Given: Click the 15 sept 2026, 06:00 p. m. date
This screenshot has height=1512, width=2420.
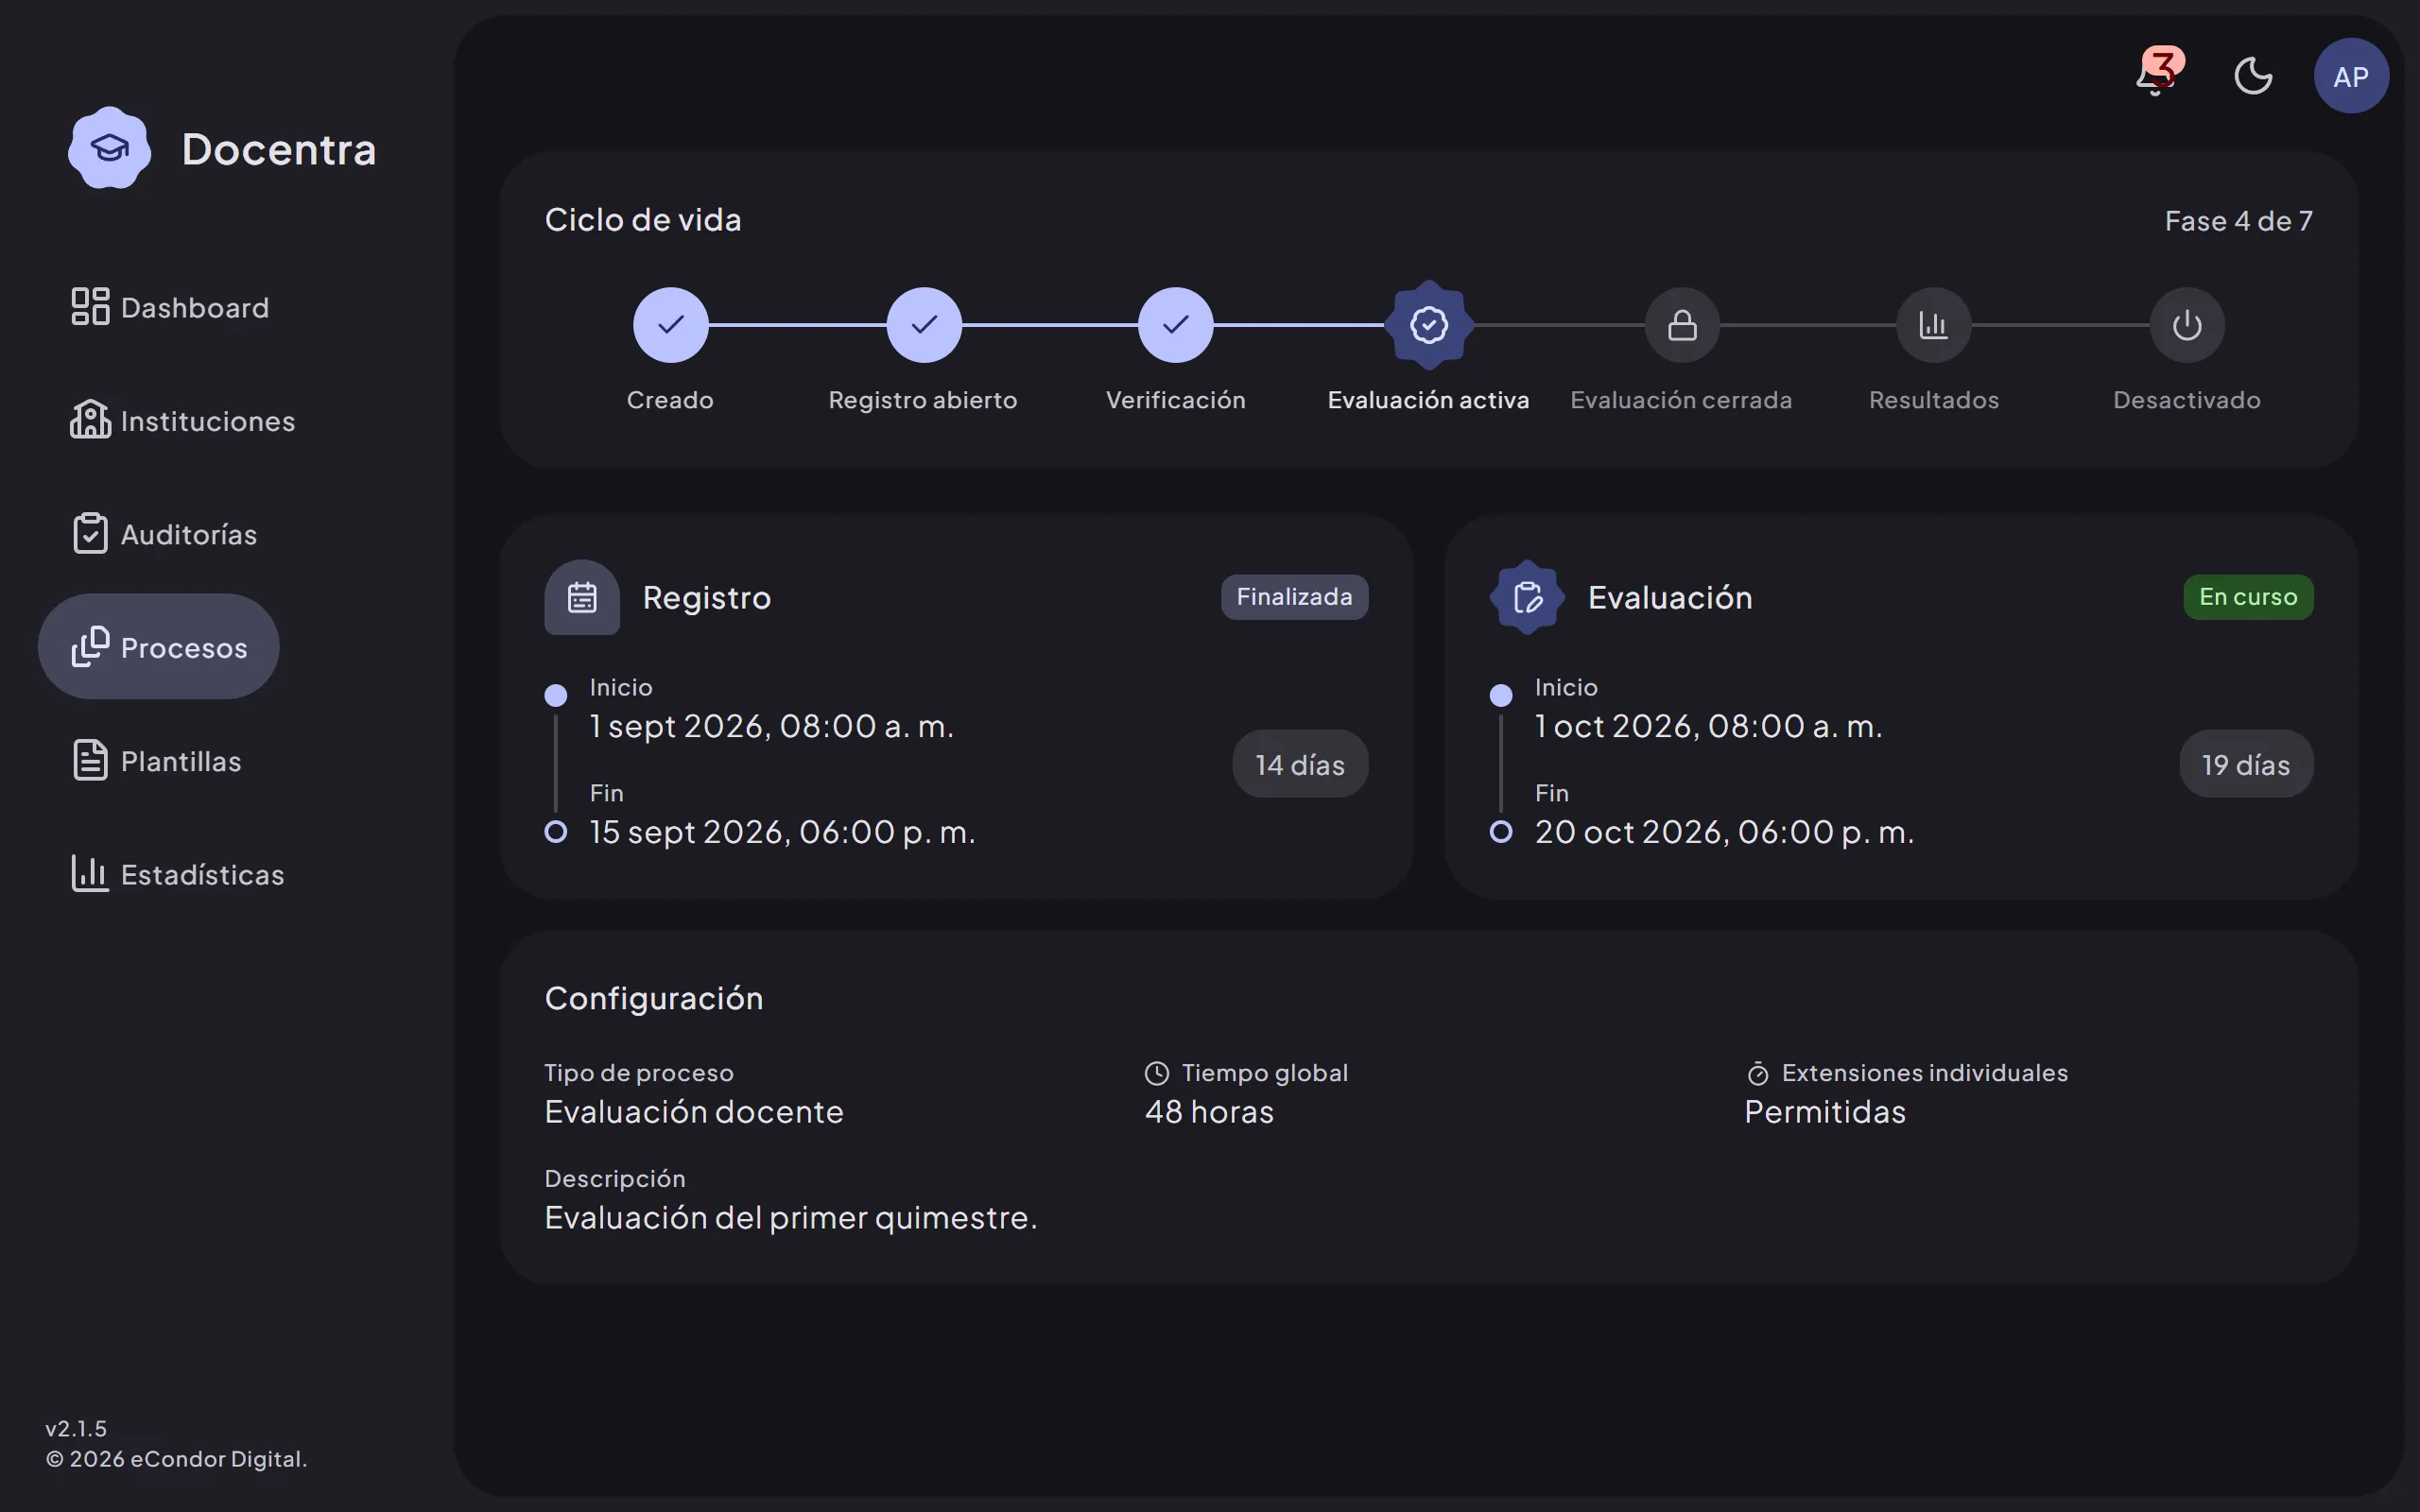Looking at the screenshot, I should coord(782,832).
